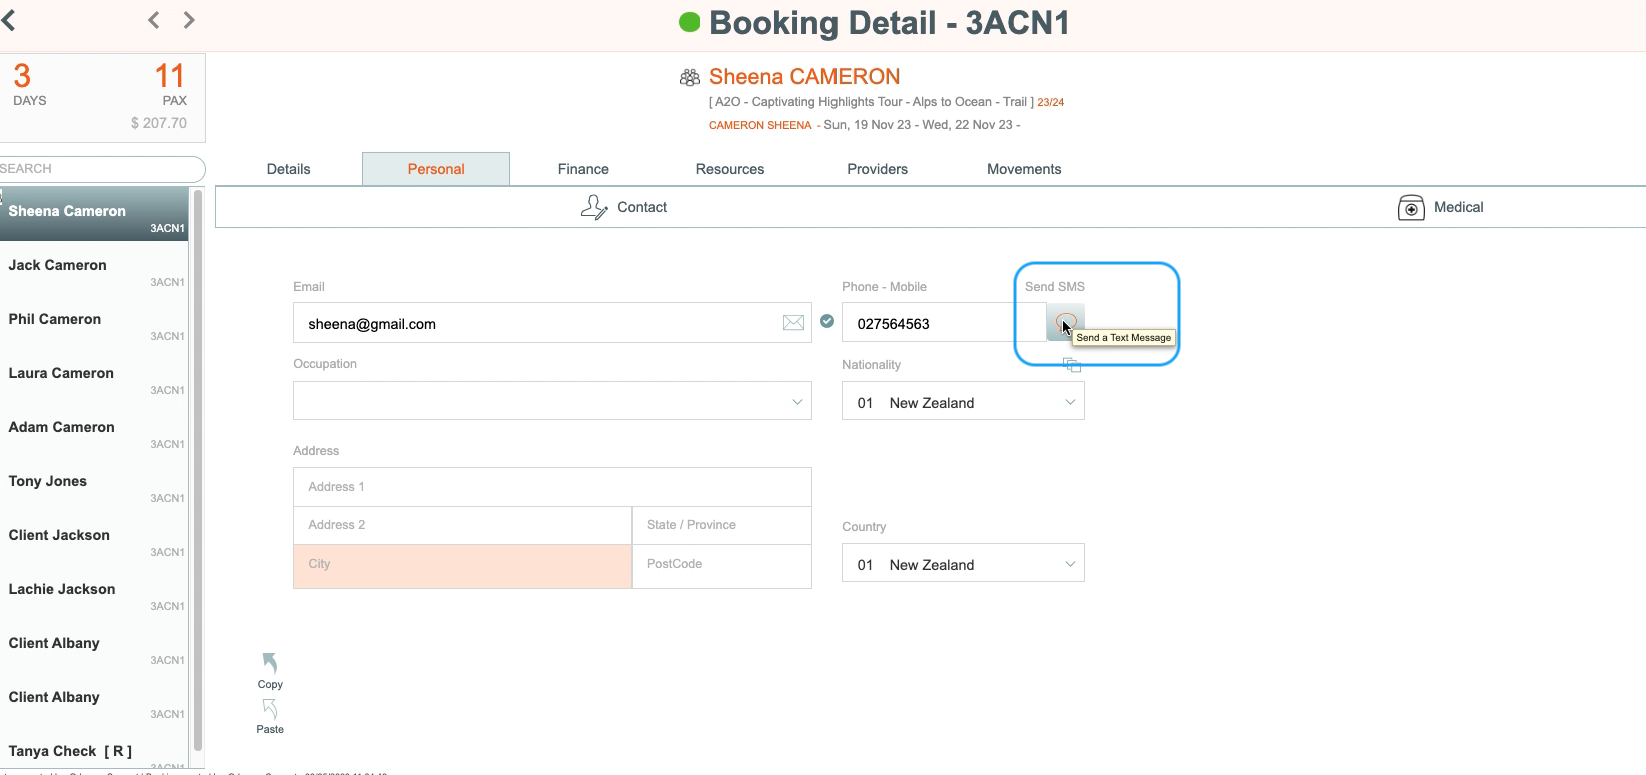1646x775 pixels.
Task: Click the $ 207.70 amount
Action: click(159, 123)
